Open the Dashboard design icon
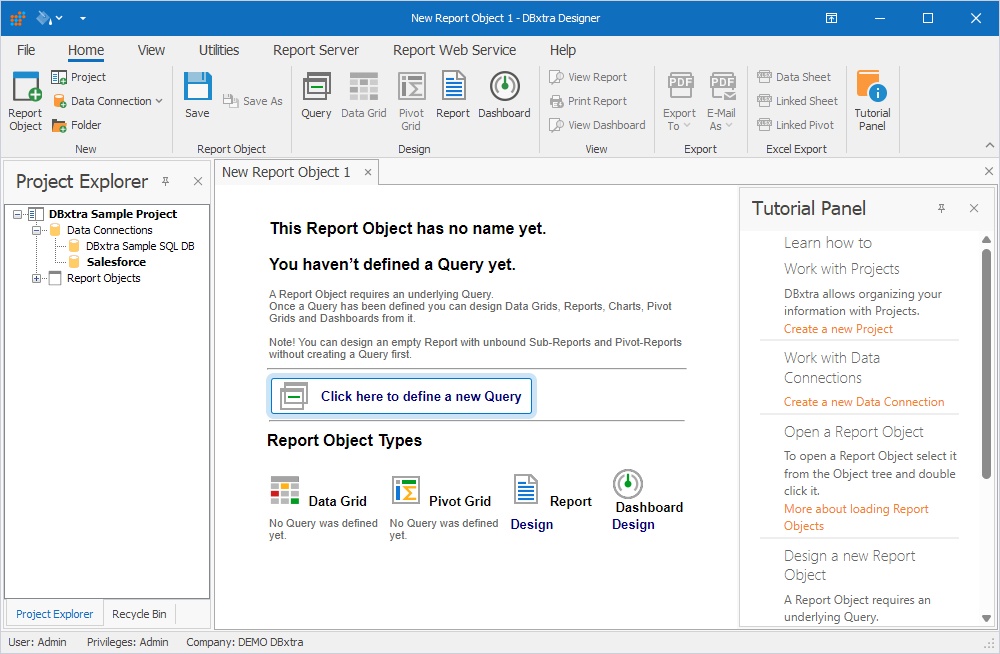 pyautogui.click(x=504, y=95)
